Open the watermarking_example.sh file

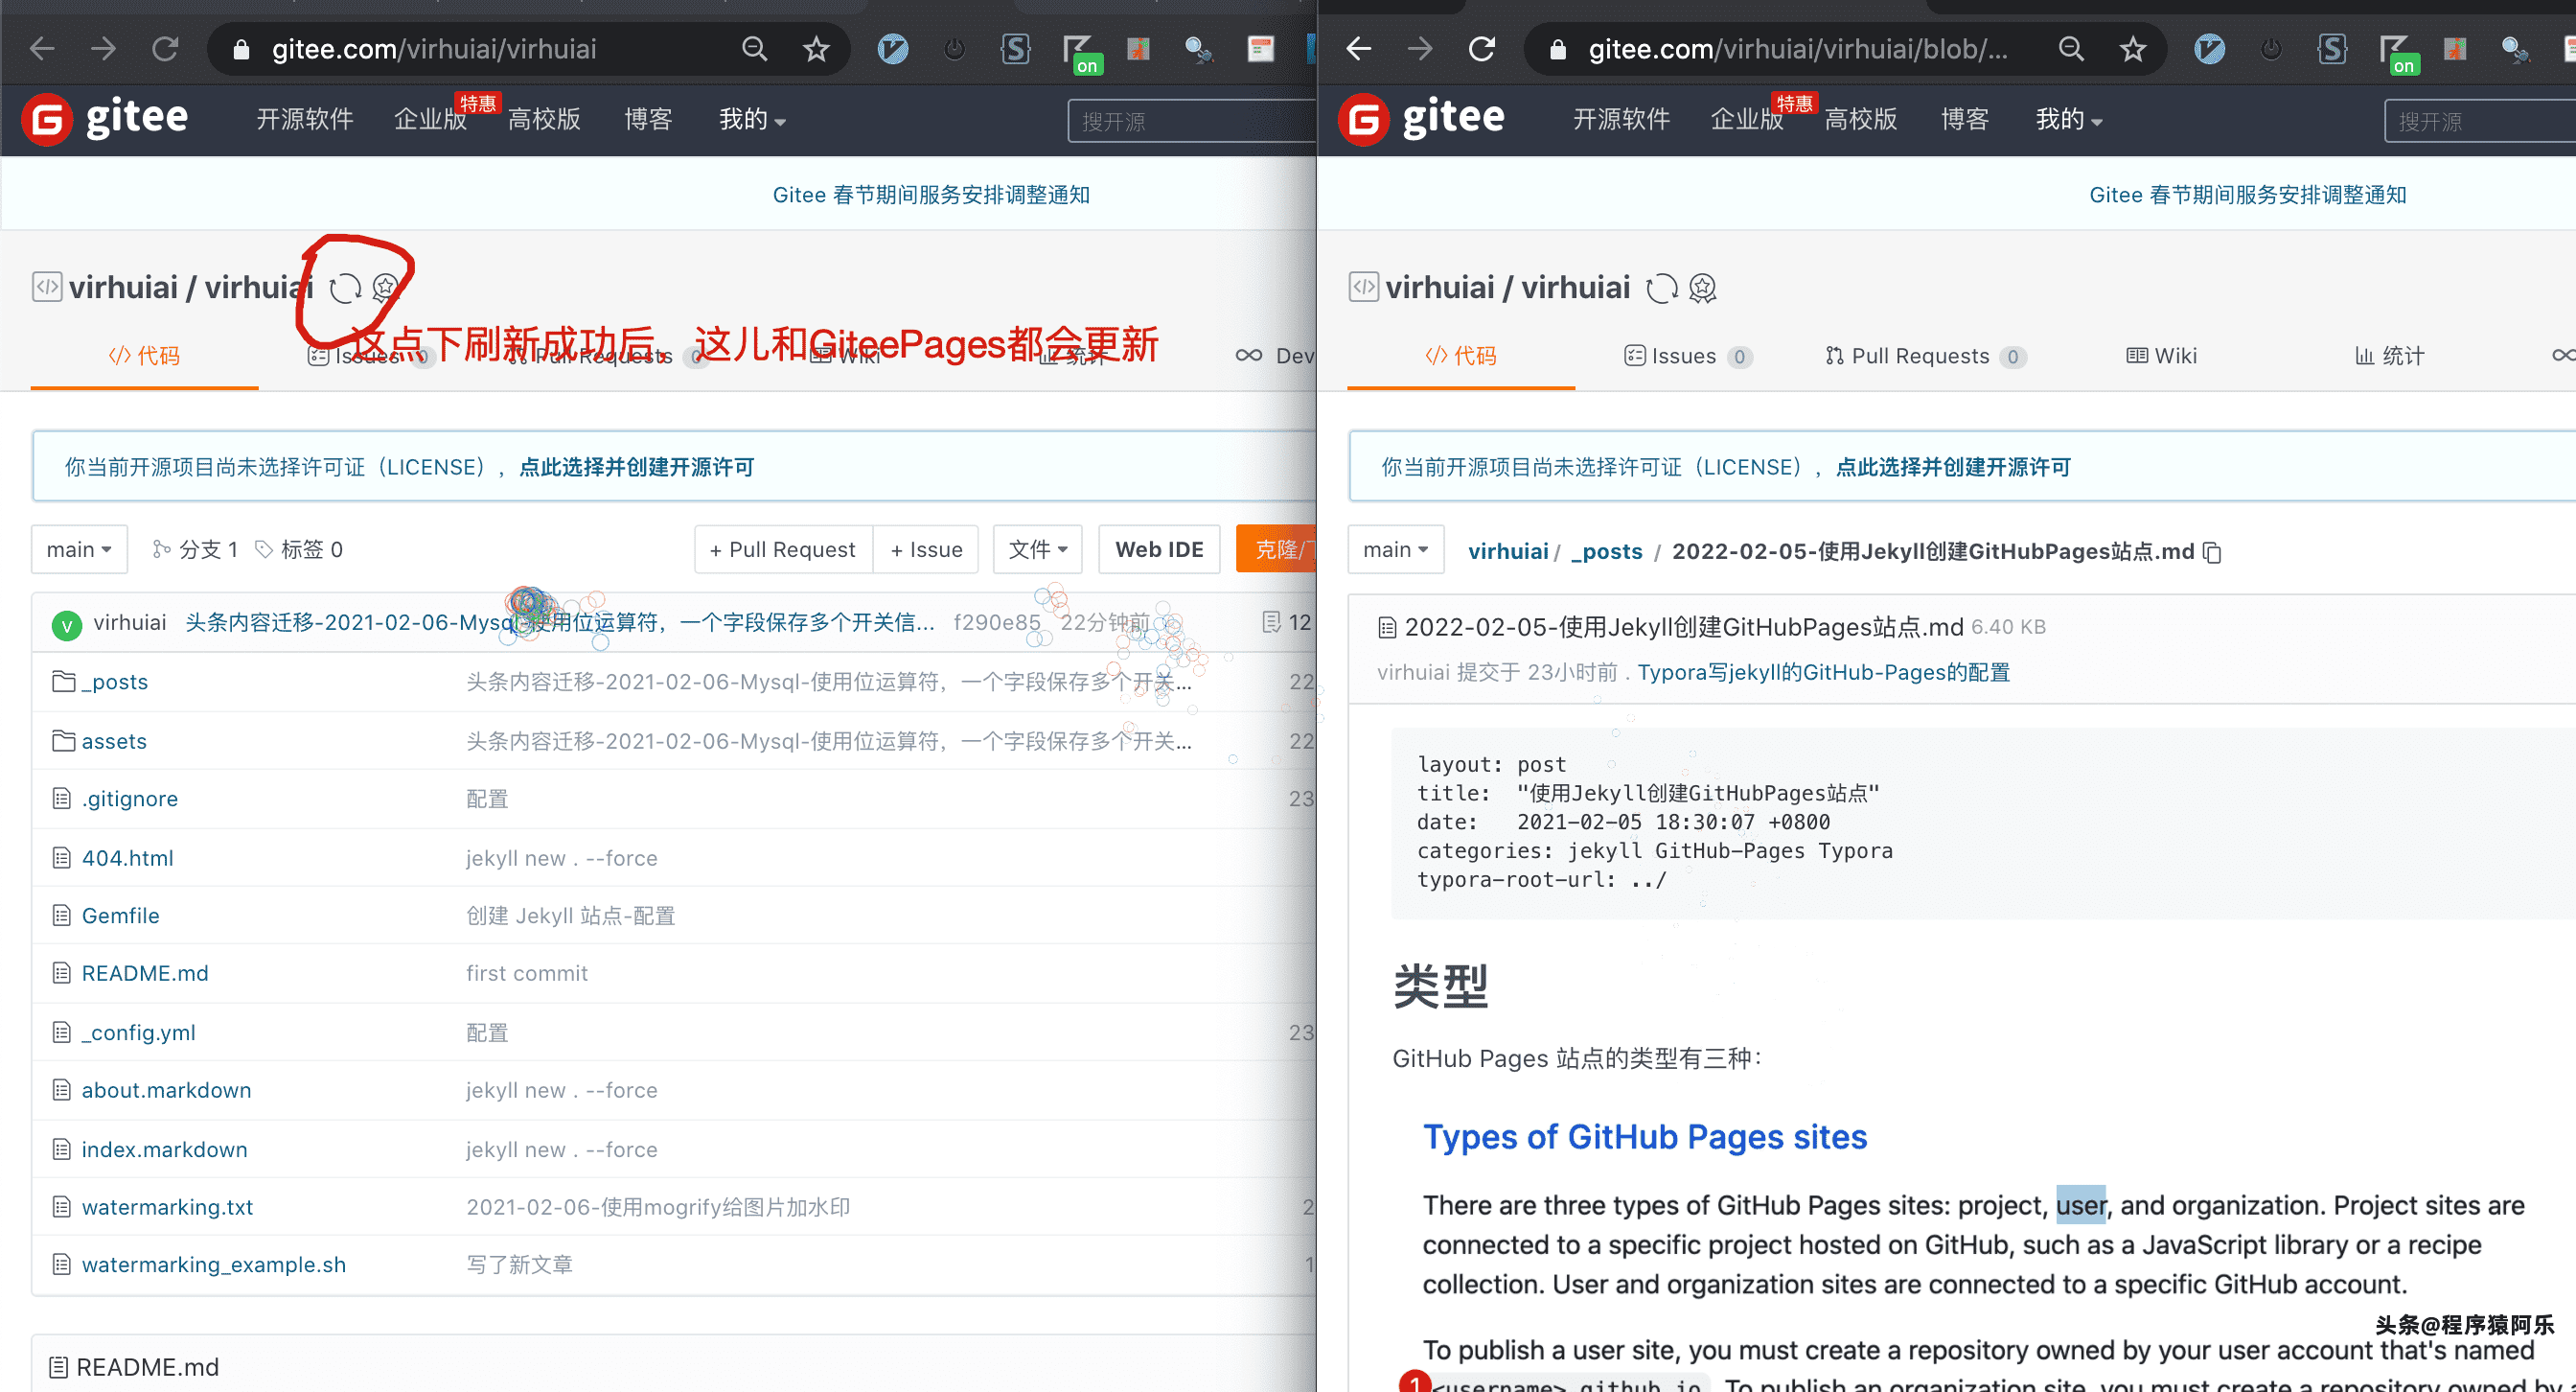(x=214, y=1265)
